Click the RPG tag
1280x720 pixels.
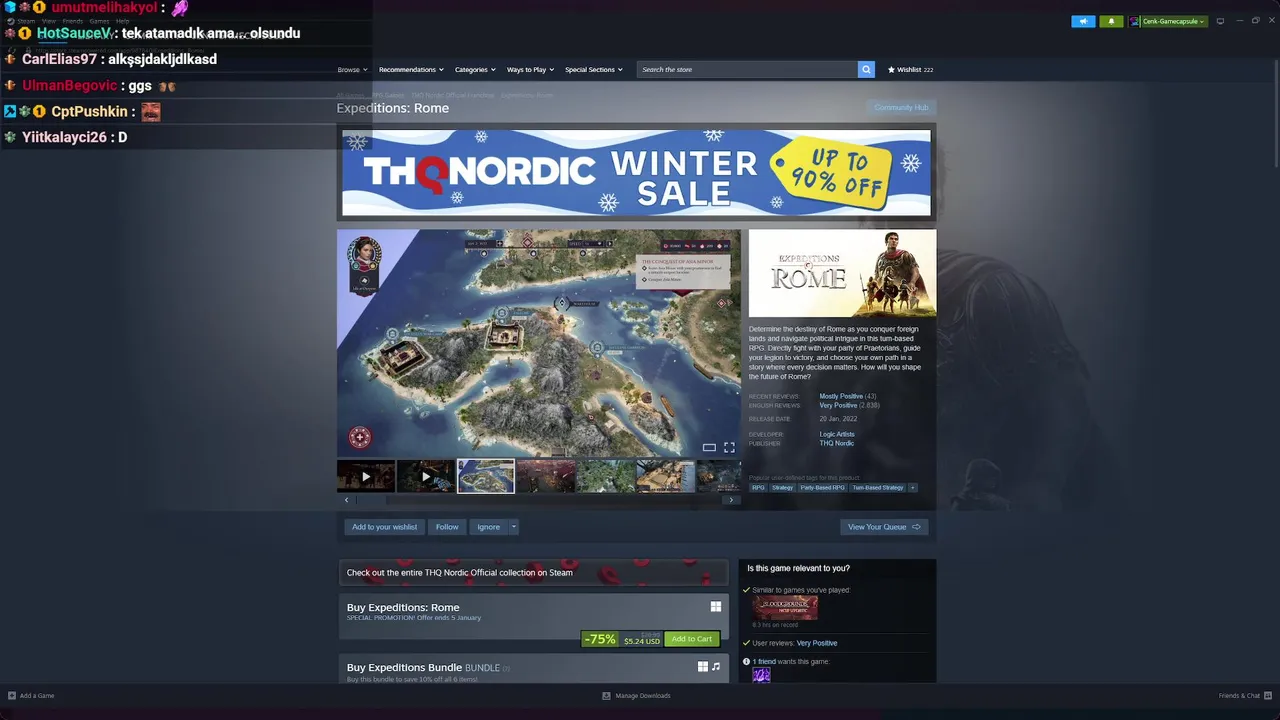pyautogui.click(x=758, y=488)
